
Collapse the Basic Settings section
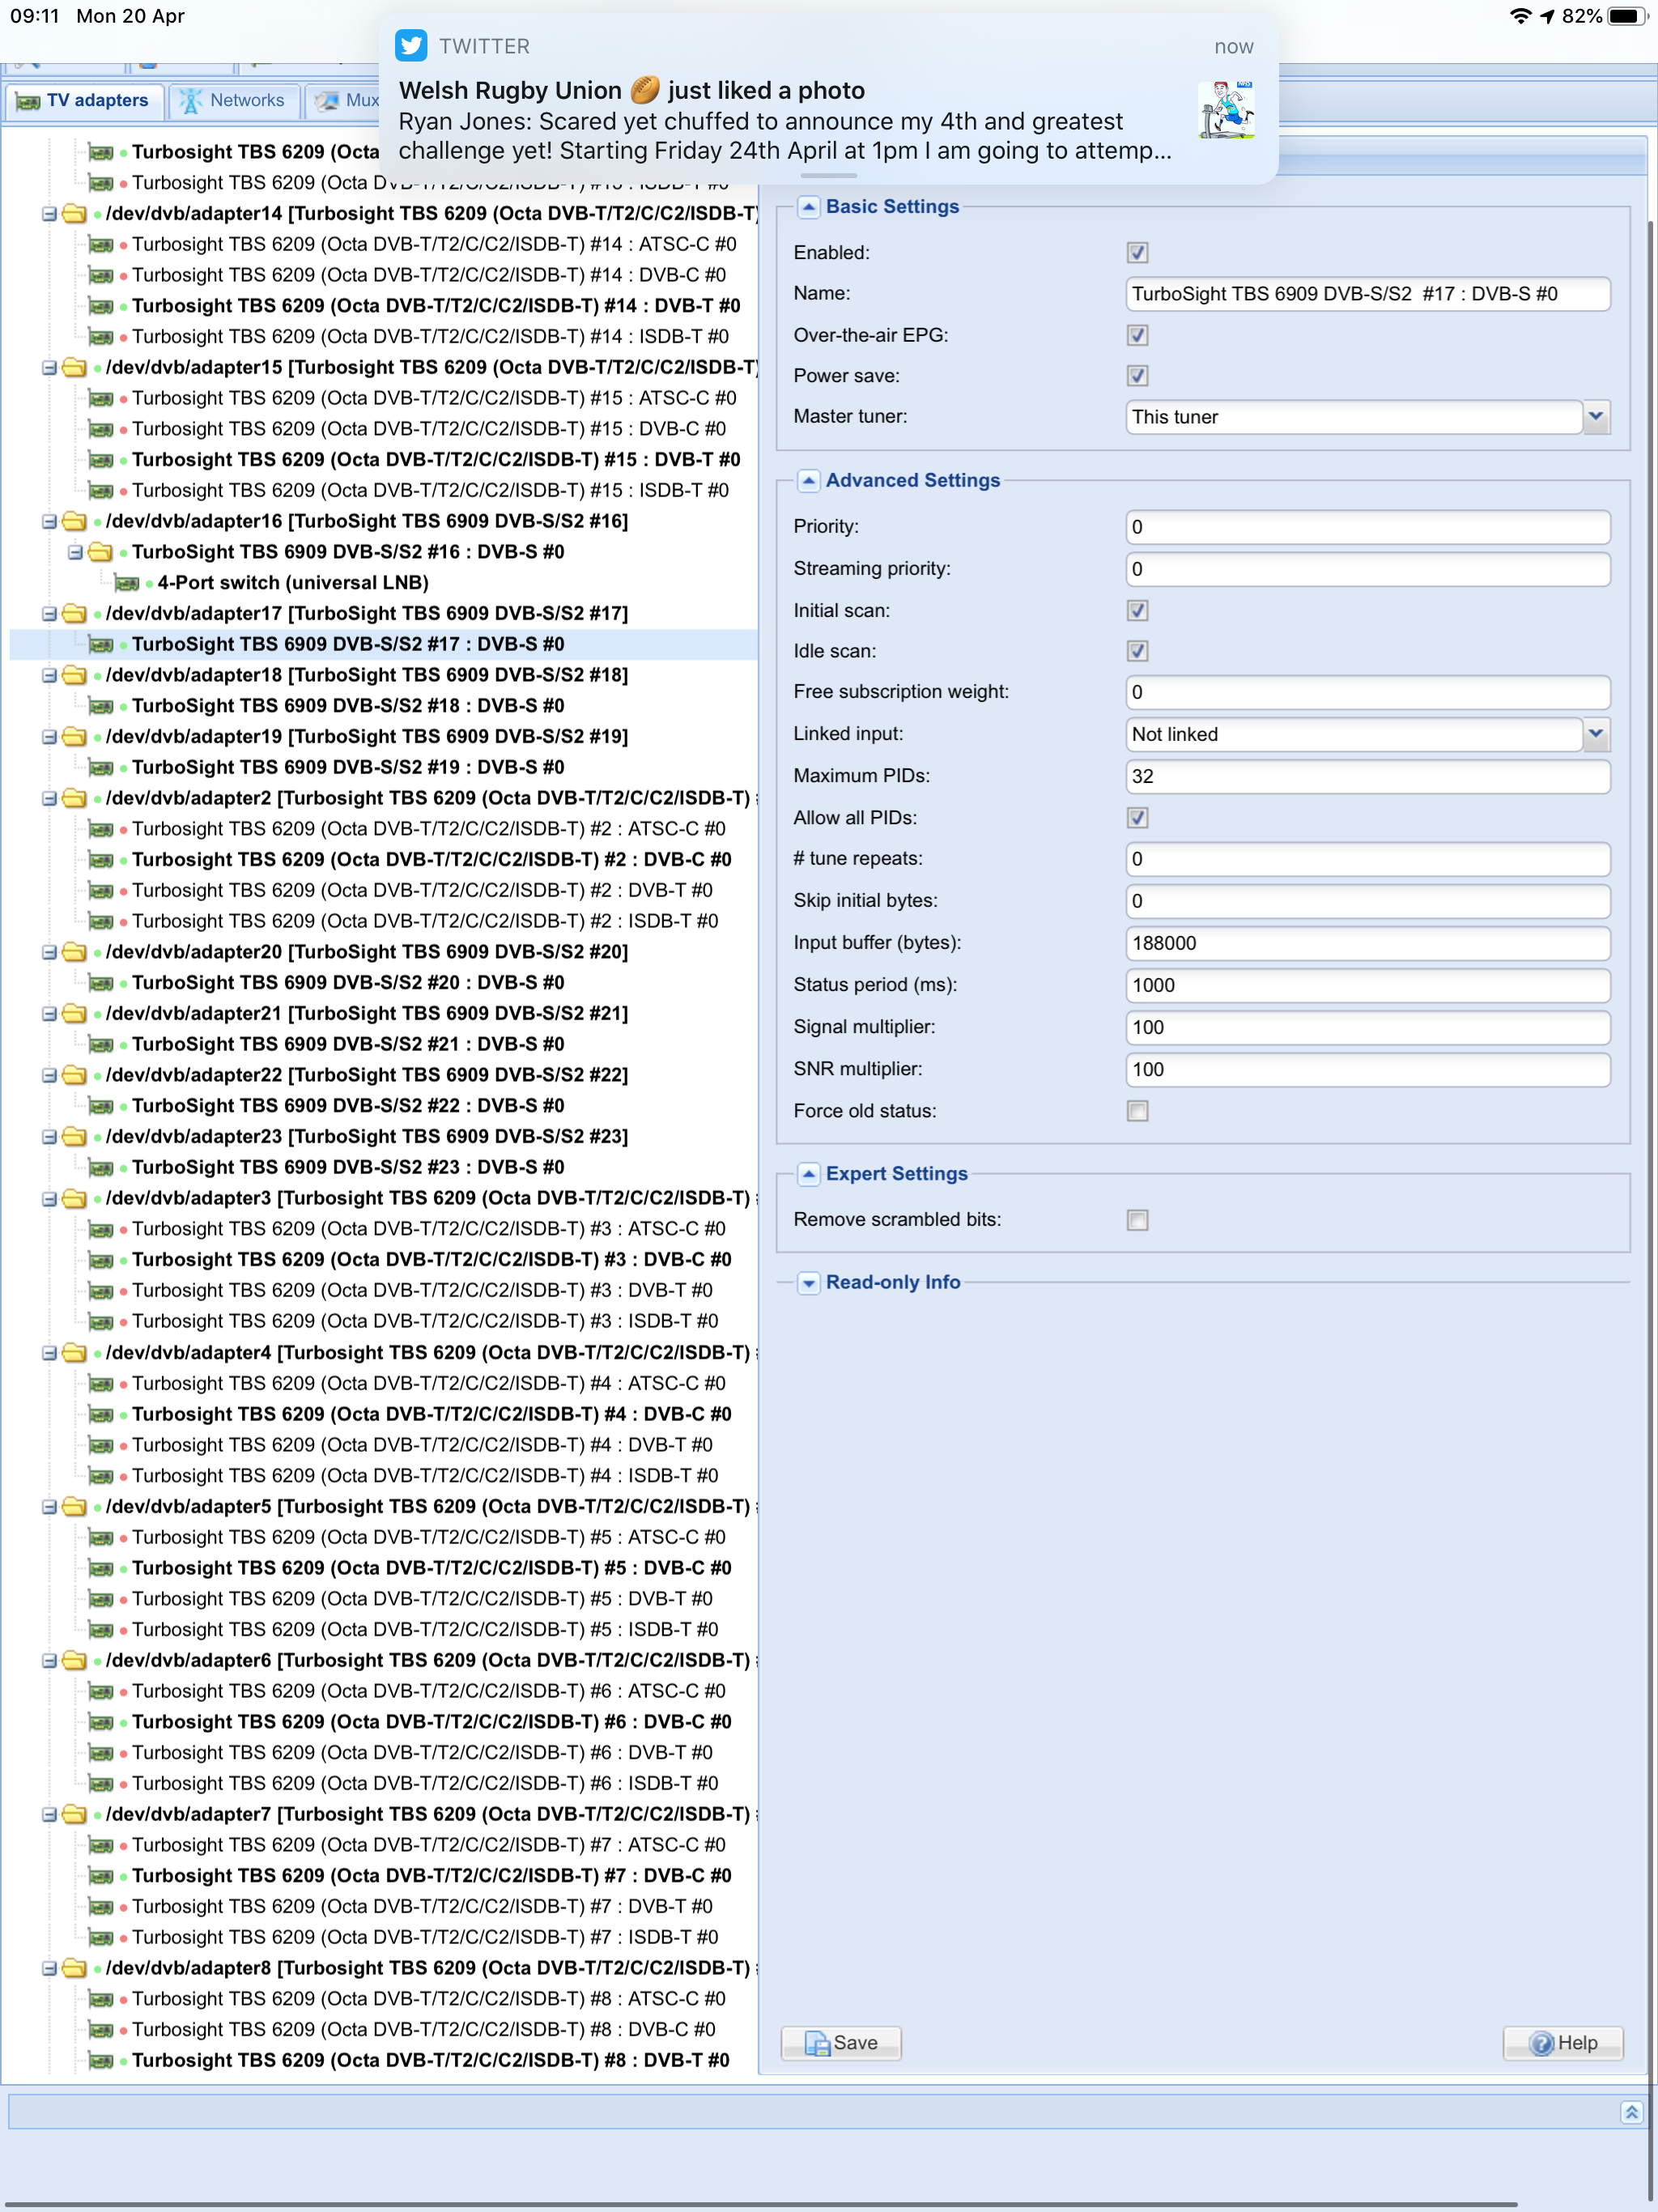[809, 207]
